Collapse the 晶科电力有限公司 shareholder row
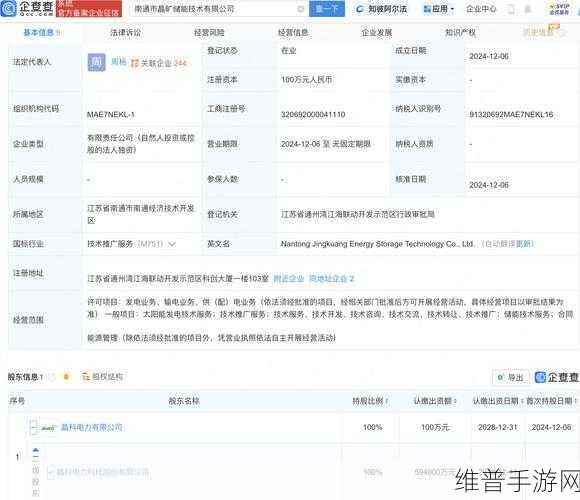The image size is (580, 500). pos(34,428)
